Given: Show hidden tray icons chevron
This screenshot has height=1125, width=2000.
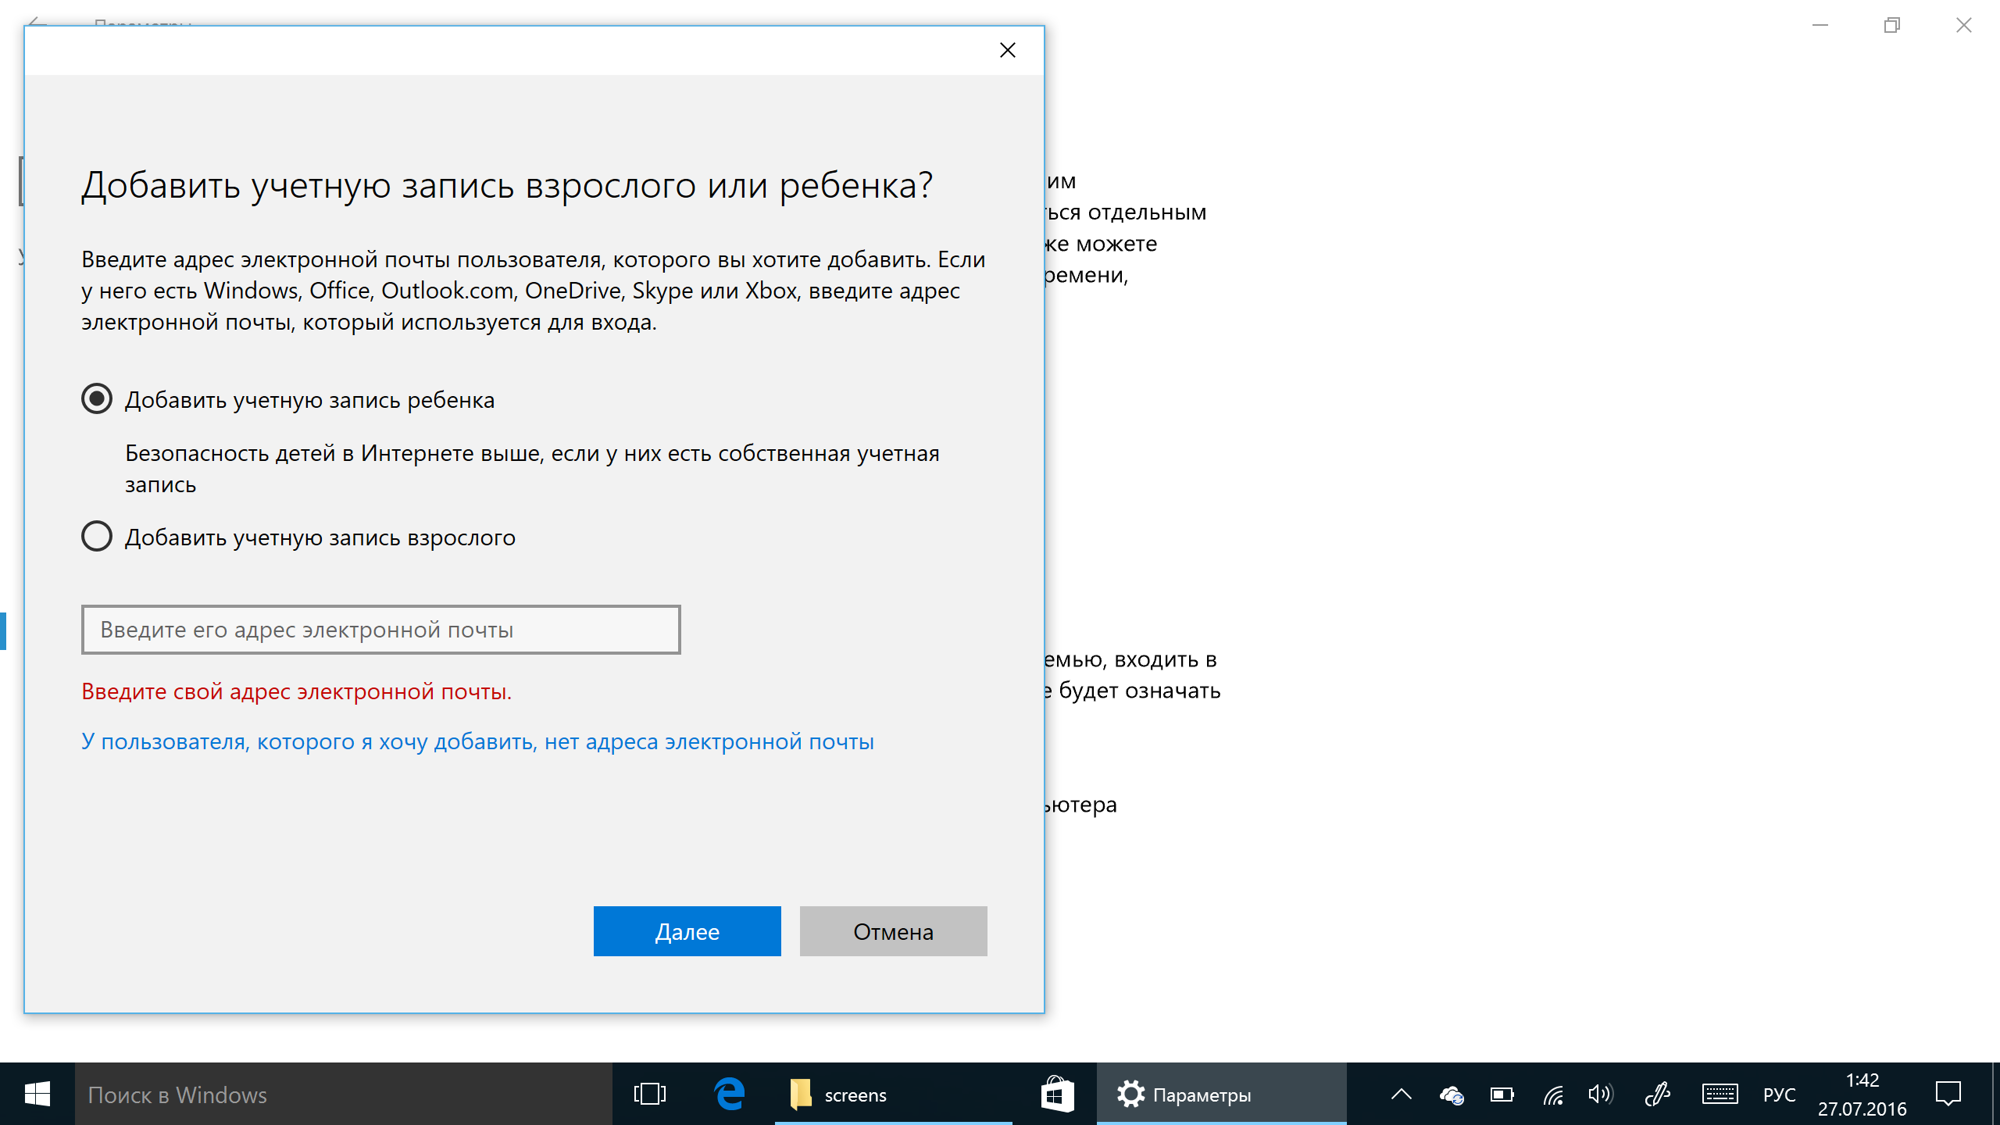Looking at the screenshot, I should [1401, 1094].
